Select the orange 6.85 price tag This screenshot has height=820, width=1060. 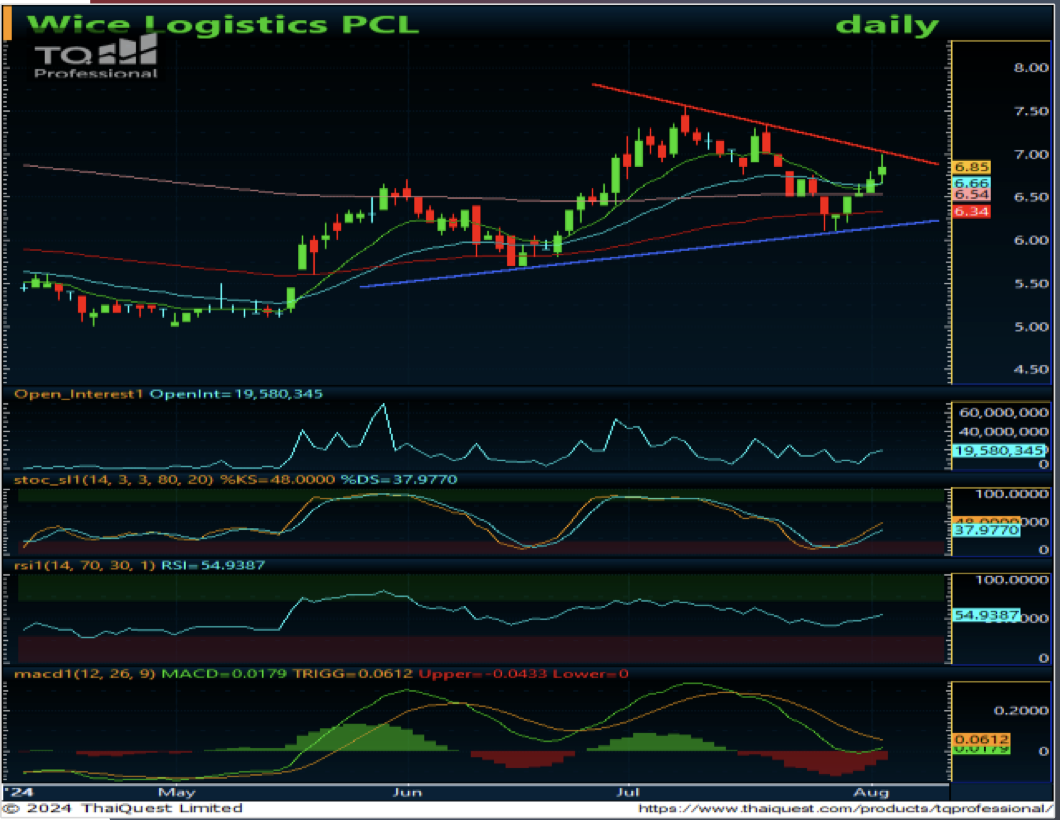click(971, 167)
